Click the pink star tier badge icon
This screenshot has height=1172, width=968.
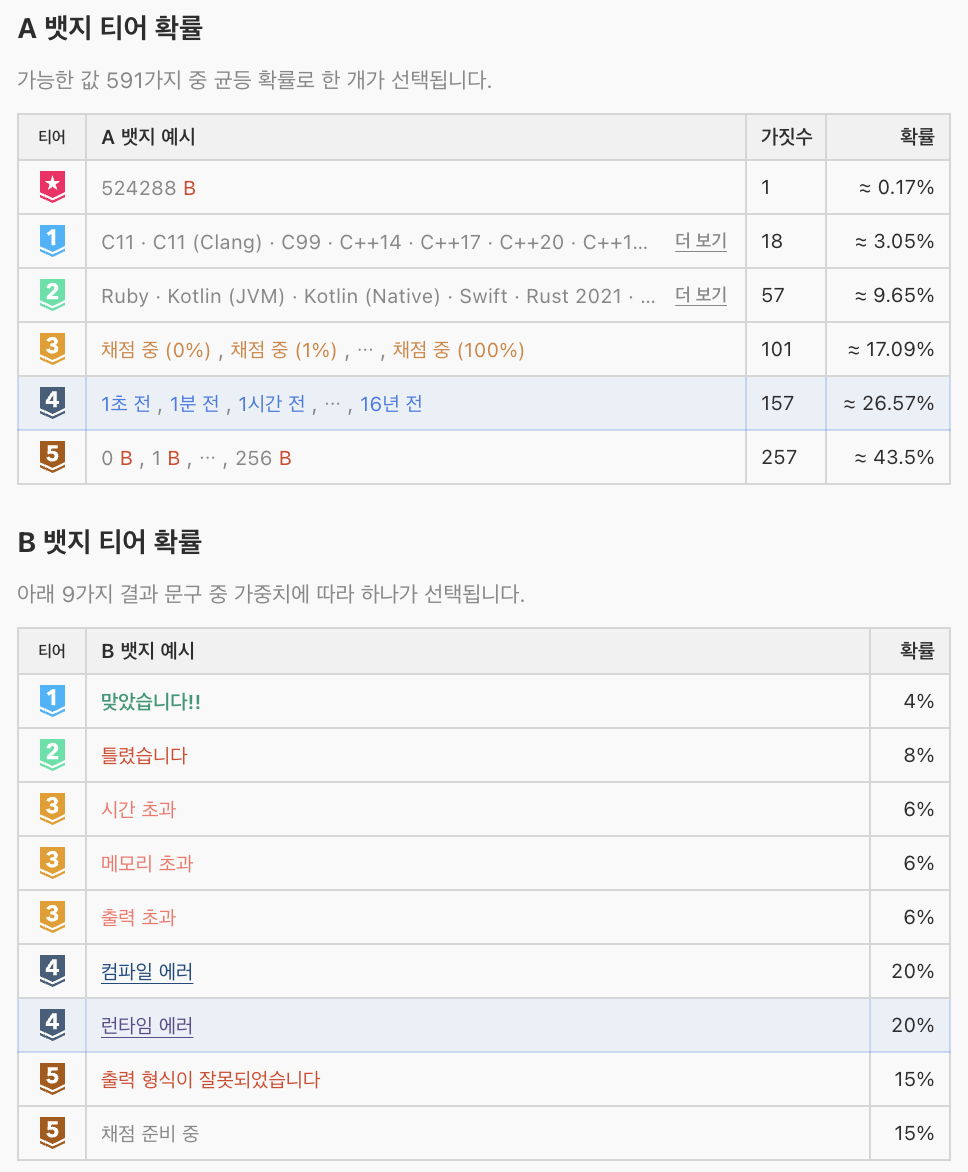pyautogui.click(x=52, y=187)
